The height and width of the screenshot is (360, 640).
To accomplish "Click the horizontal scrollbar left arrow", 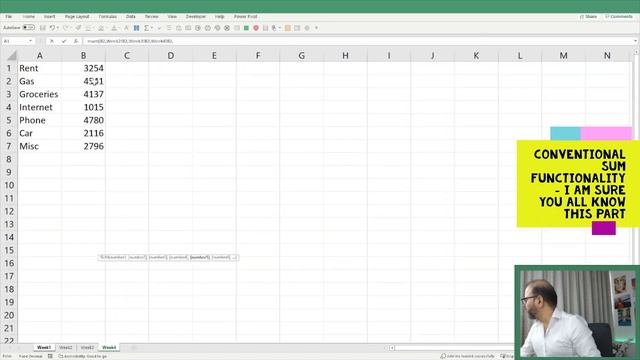I will 391,348.
